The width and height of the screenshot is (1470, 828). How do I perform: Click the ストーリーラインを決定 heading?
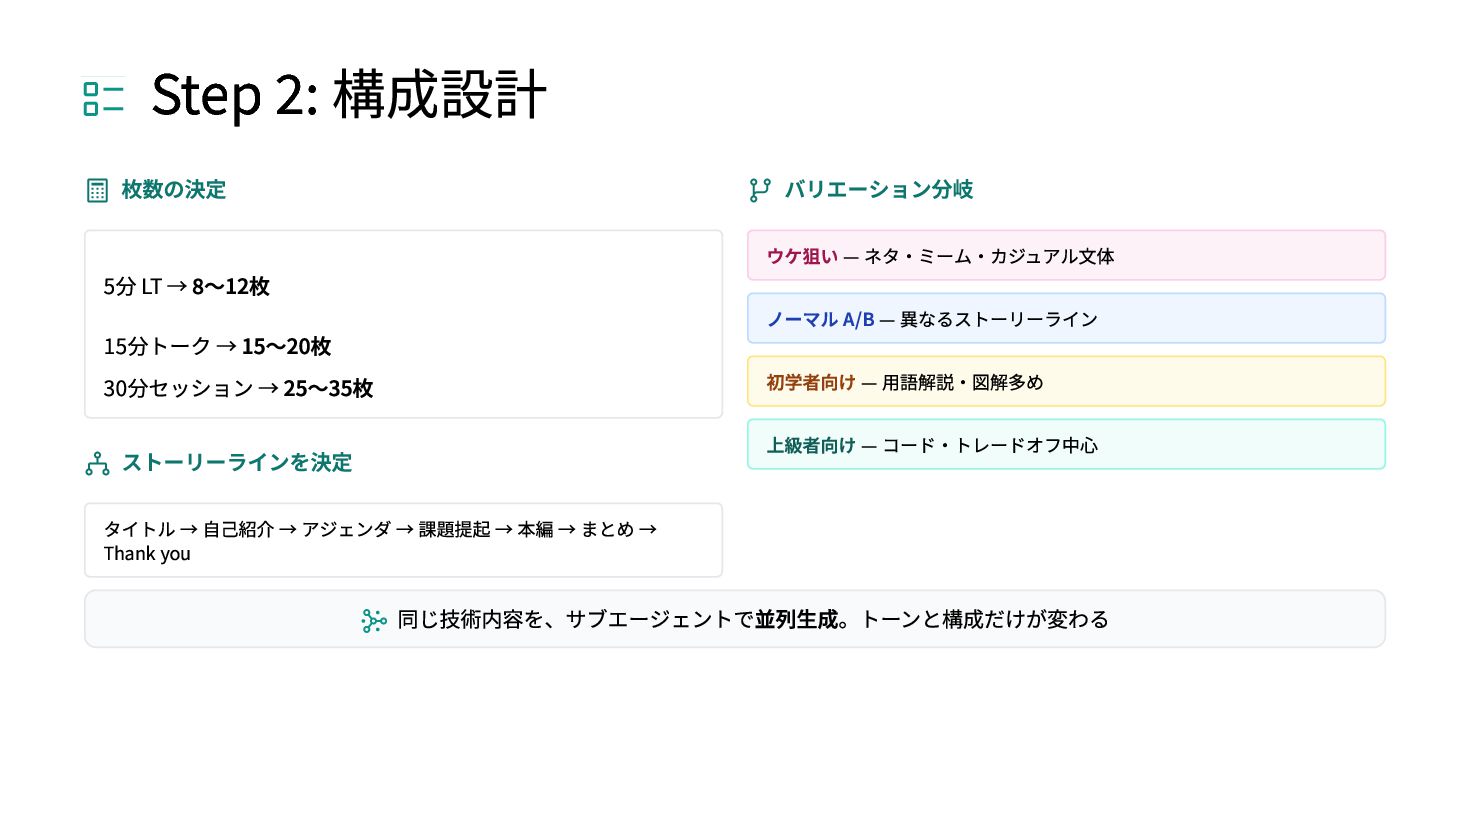(x=237, y=463)
